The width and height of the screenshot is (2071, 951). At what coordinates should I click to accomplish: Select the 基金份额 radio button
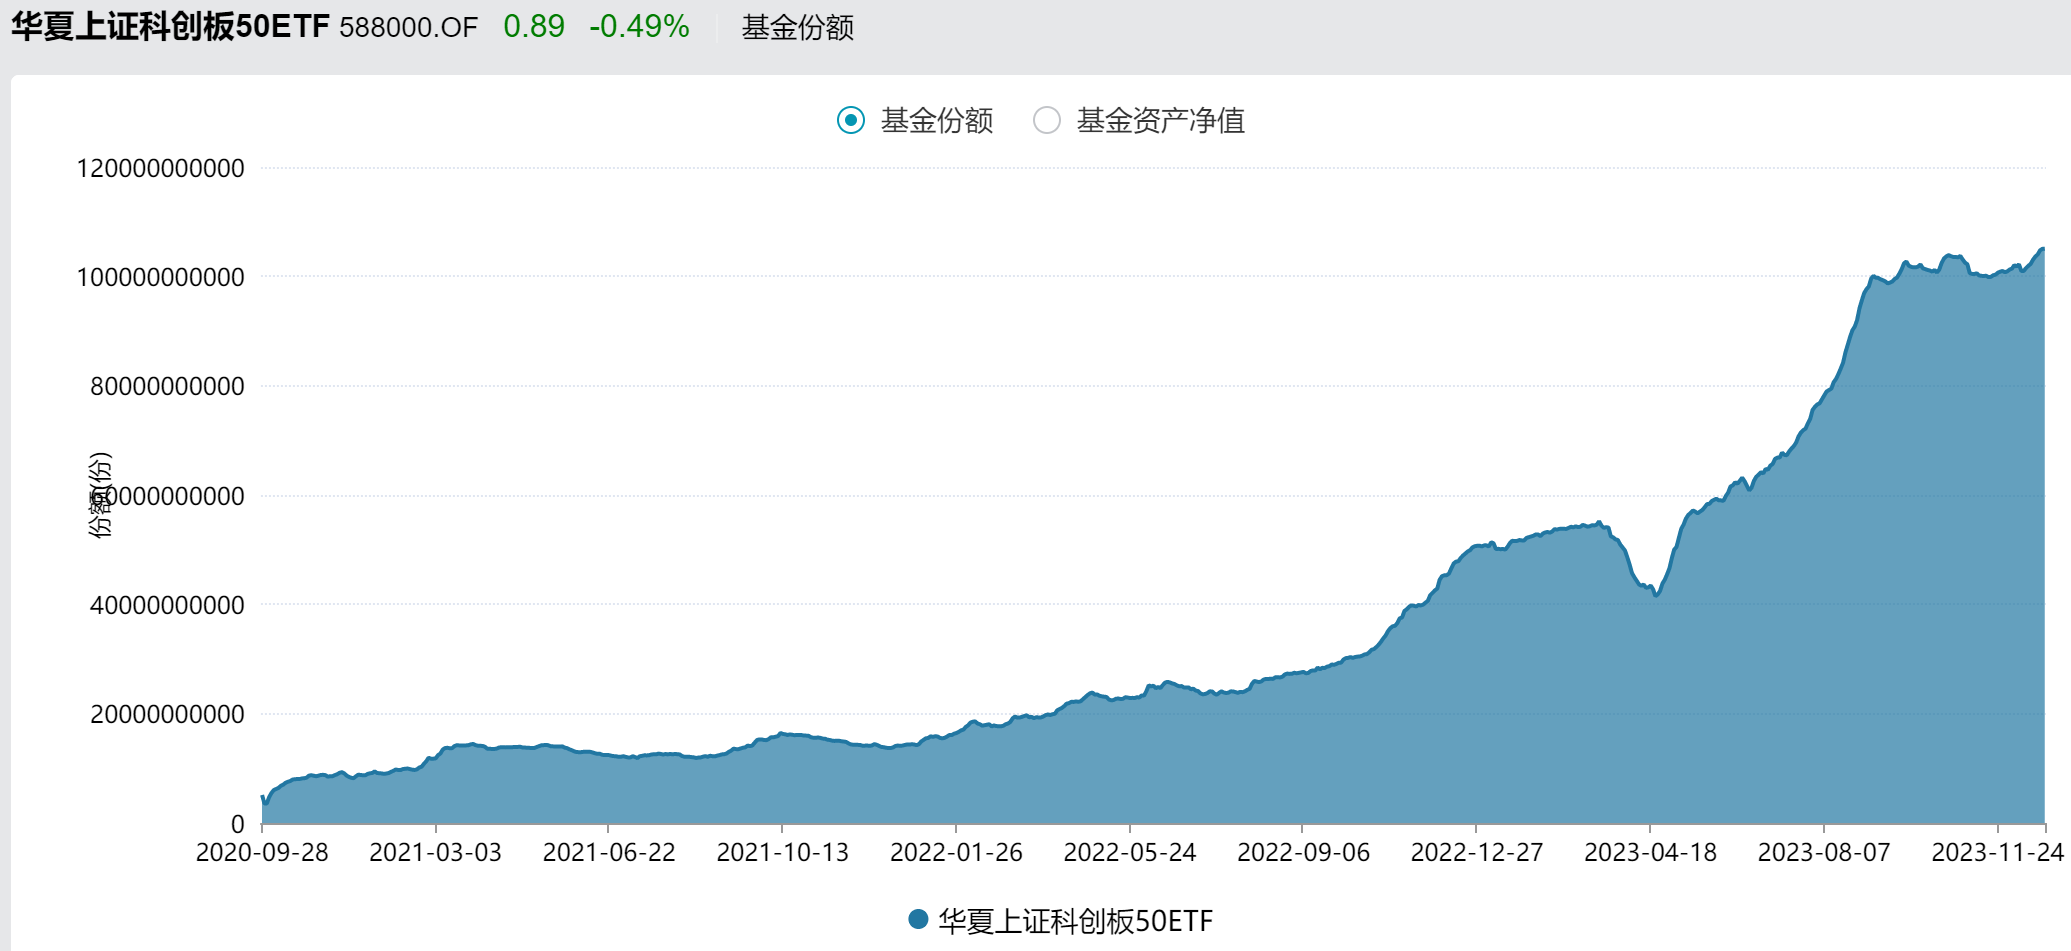coord(851,121)
